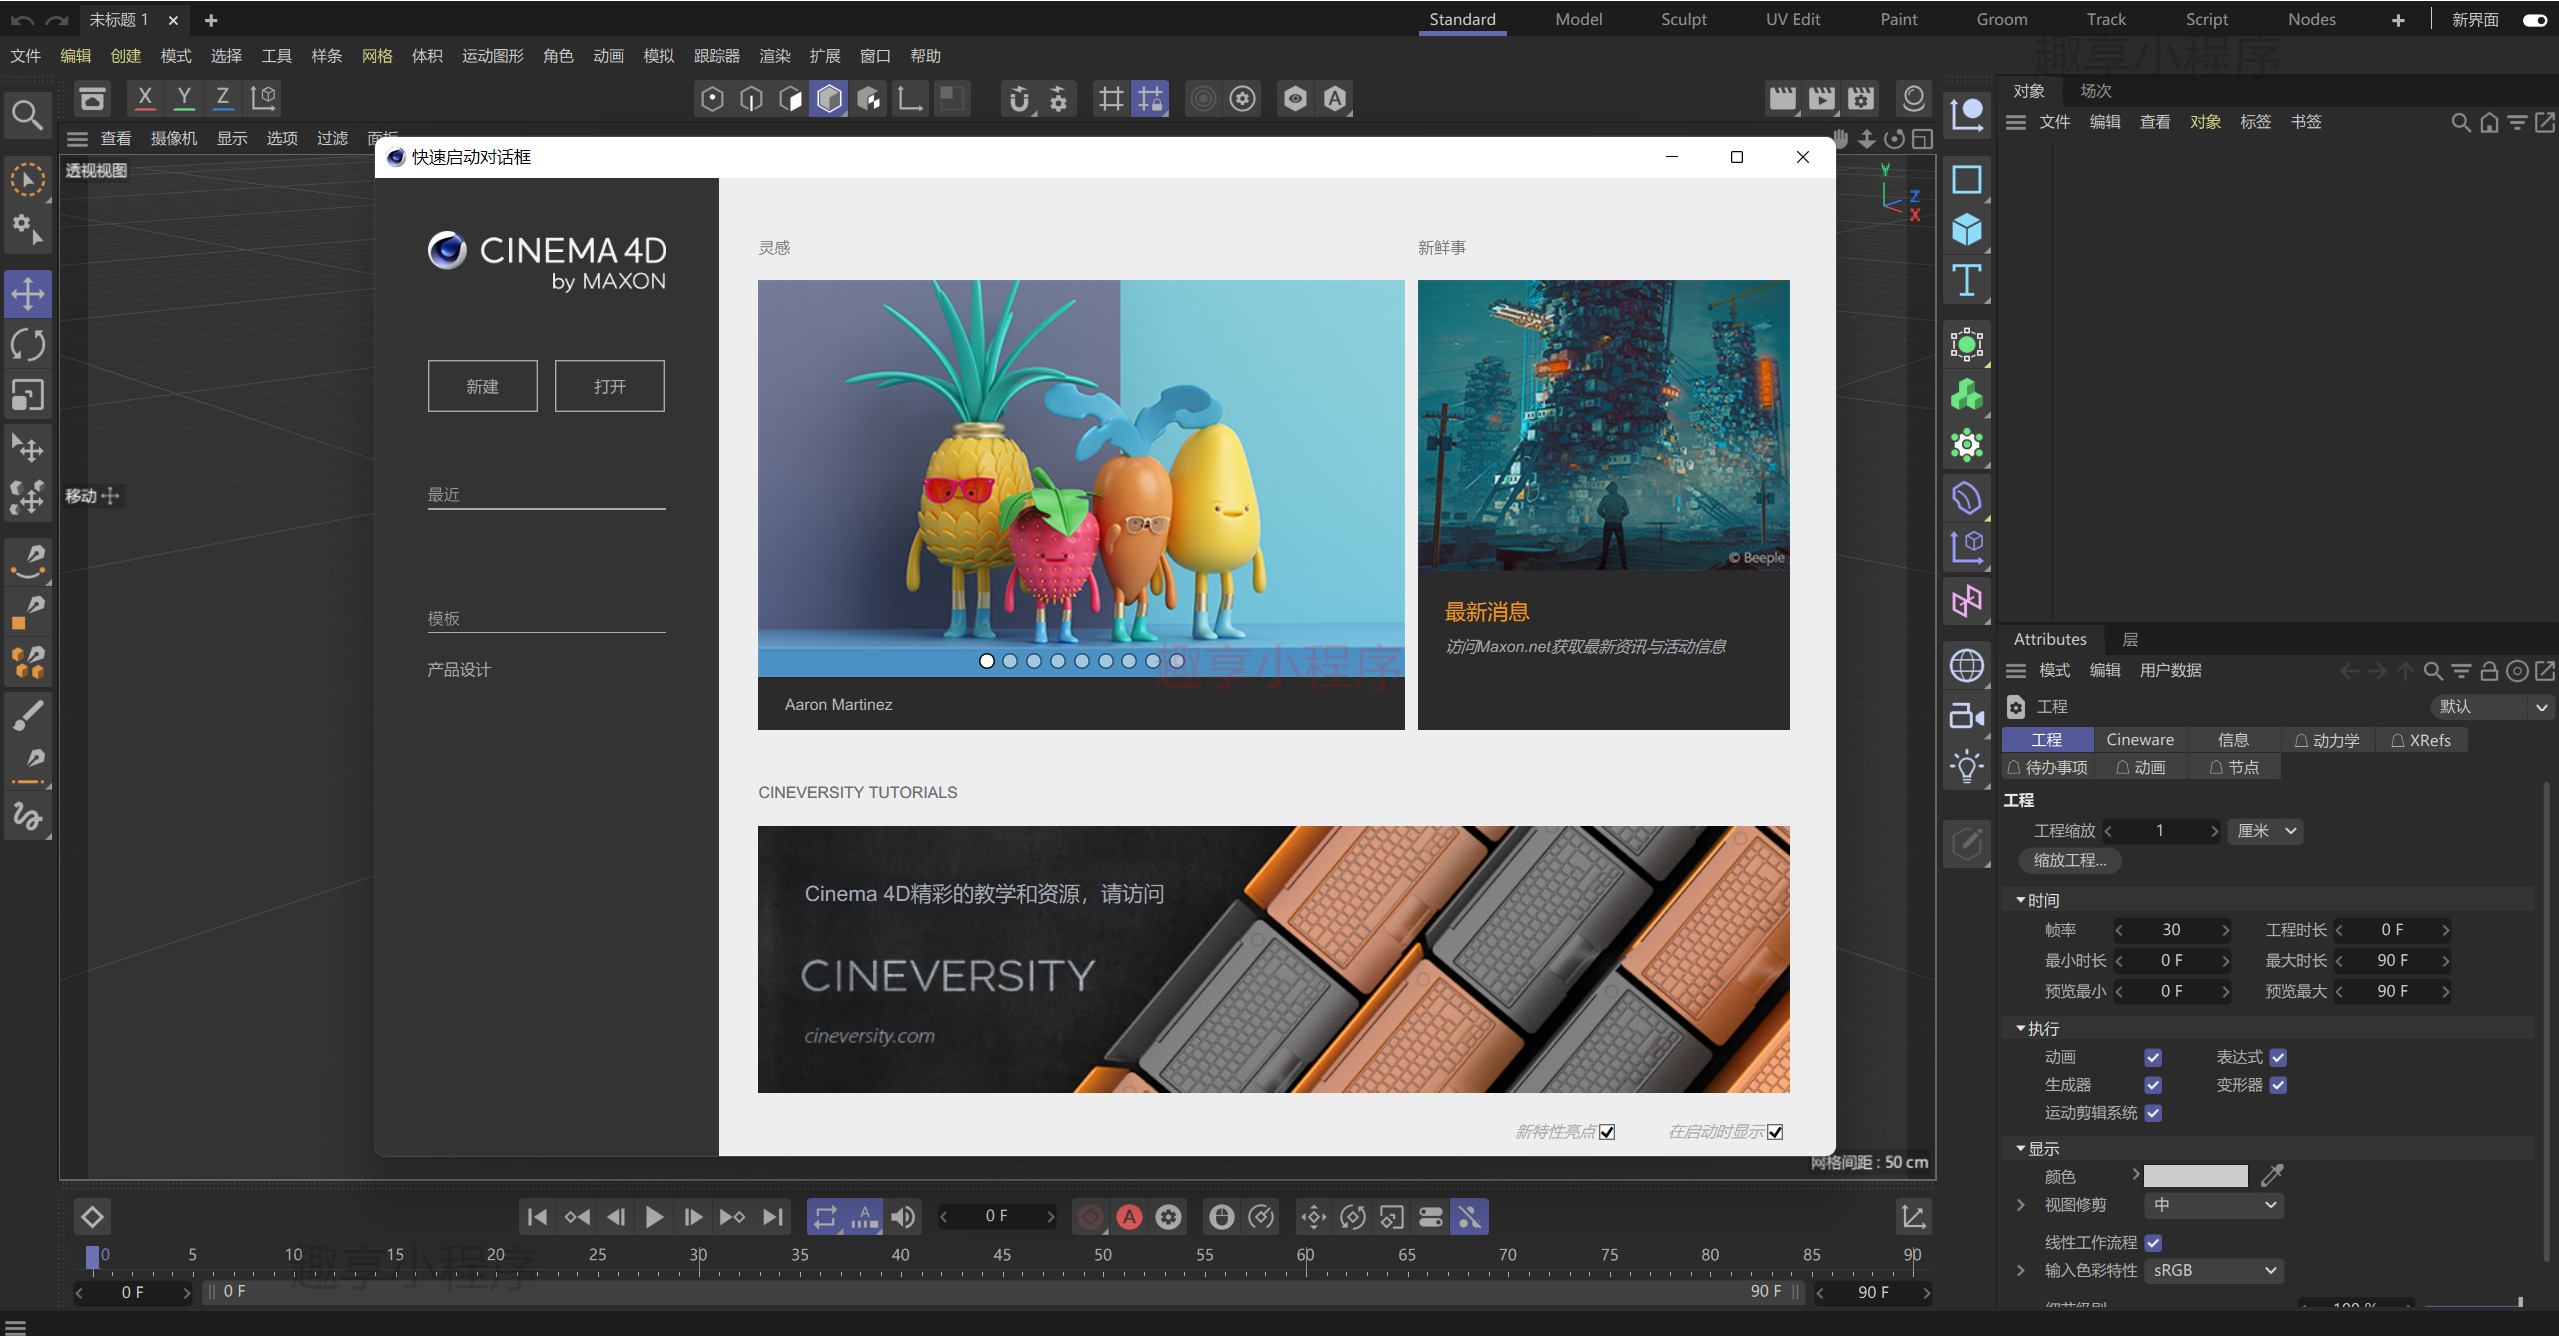Uncheck the 在启动时显示 checkbox
Viewport: 2559px width, 1336px height.
(x=1775, y=1132)
